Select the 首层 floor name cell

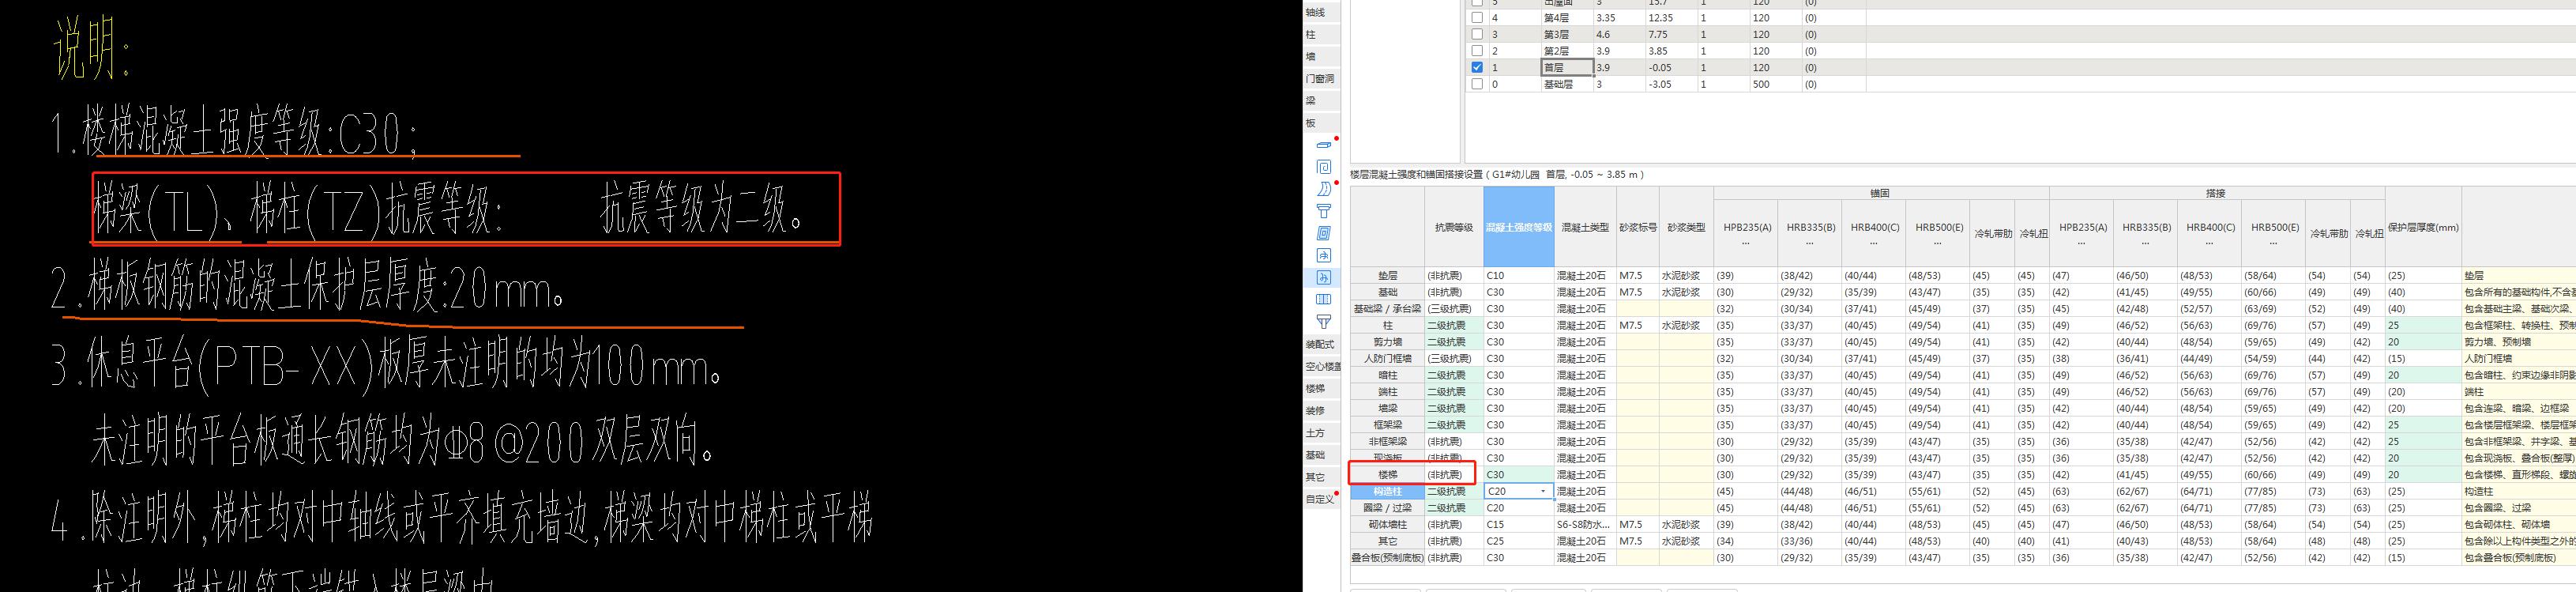click(1567, 68)
